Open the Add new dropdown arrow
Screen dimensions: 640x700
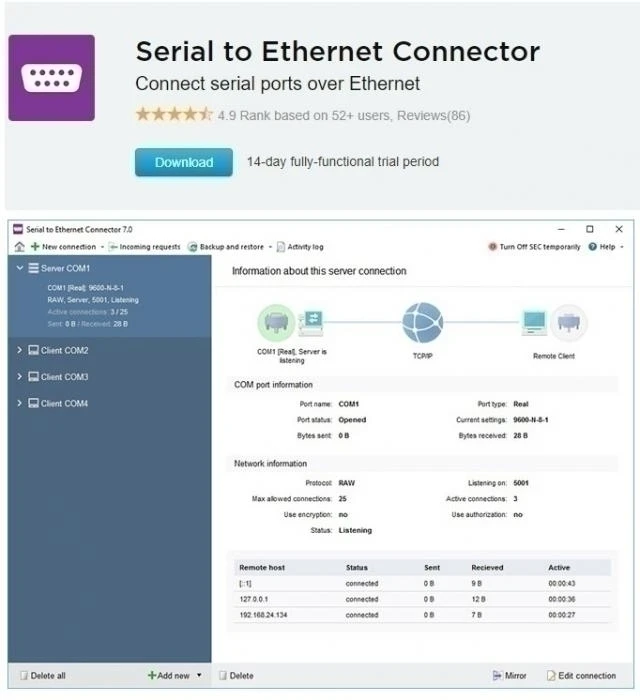click(x=199, y=675)
